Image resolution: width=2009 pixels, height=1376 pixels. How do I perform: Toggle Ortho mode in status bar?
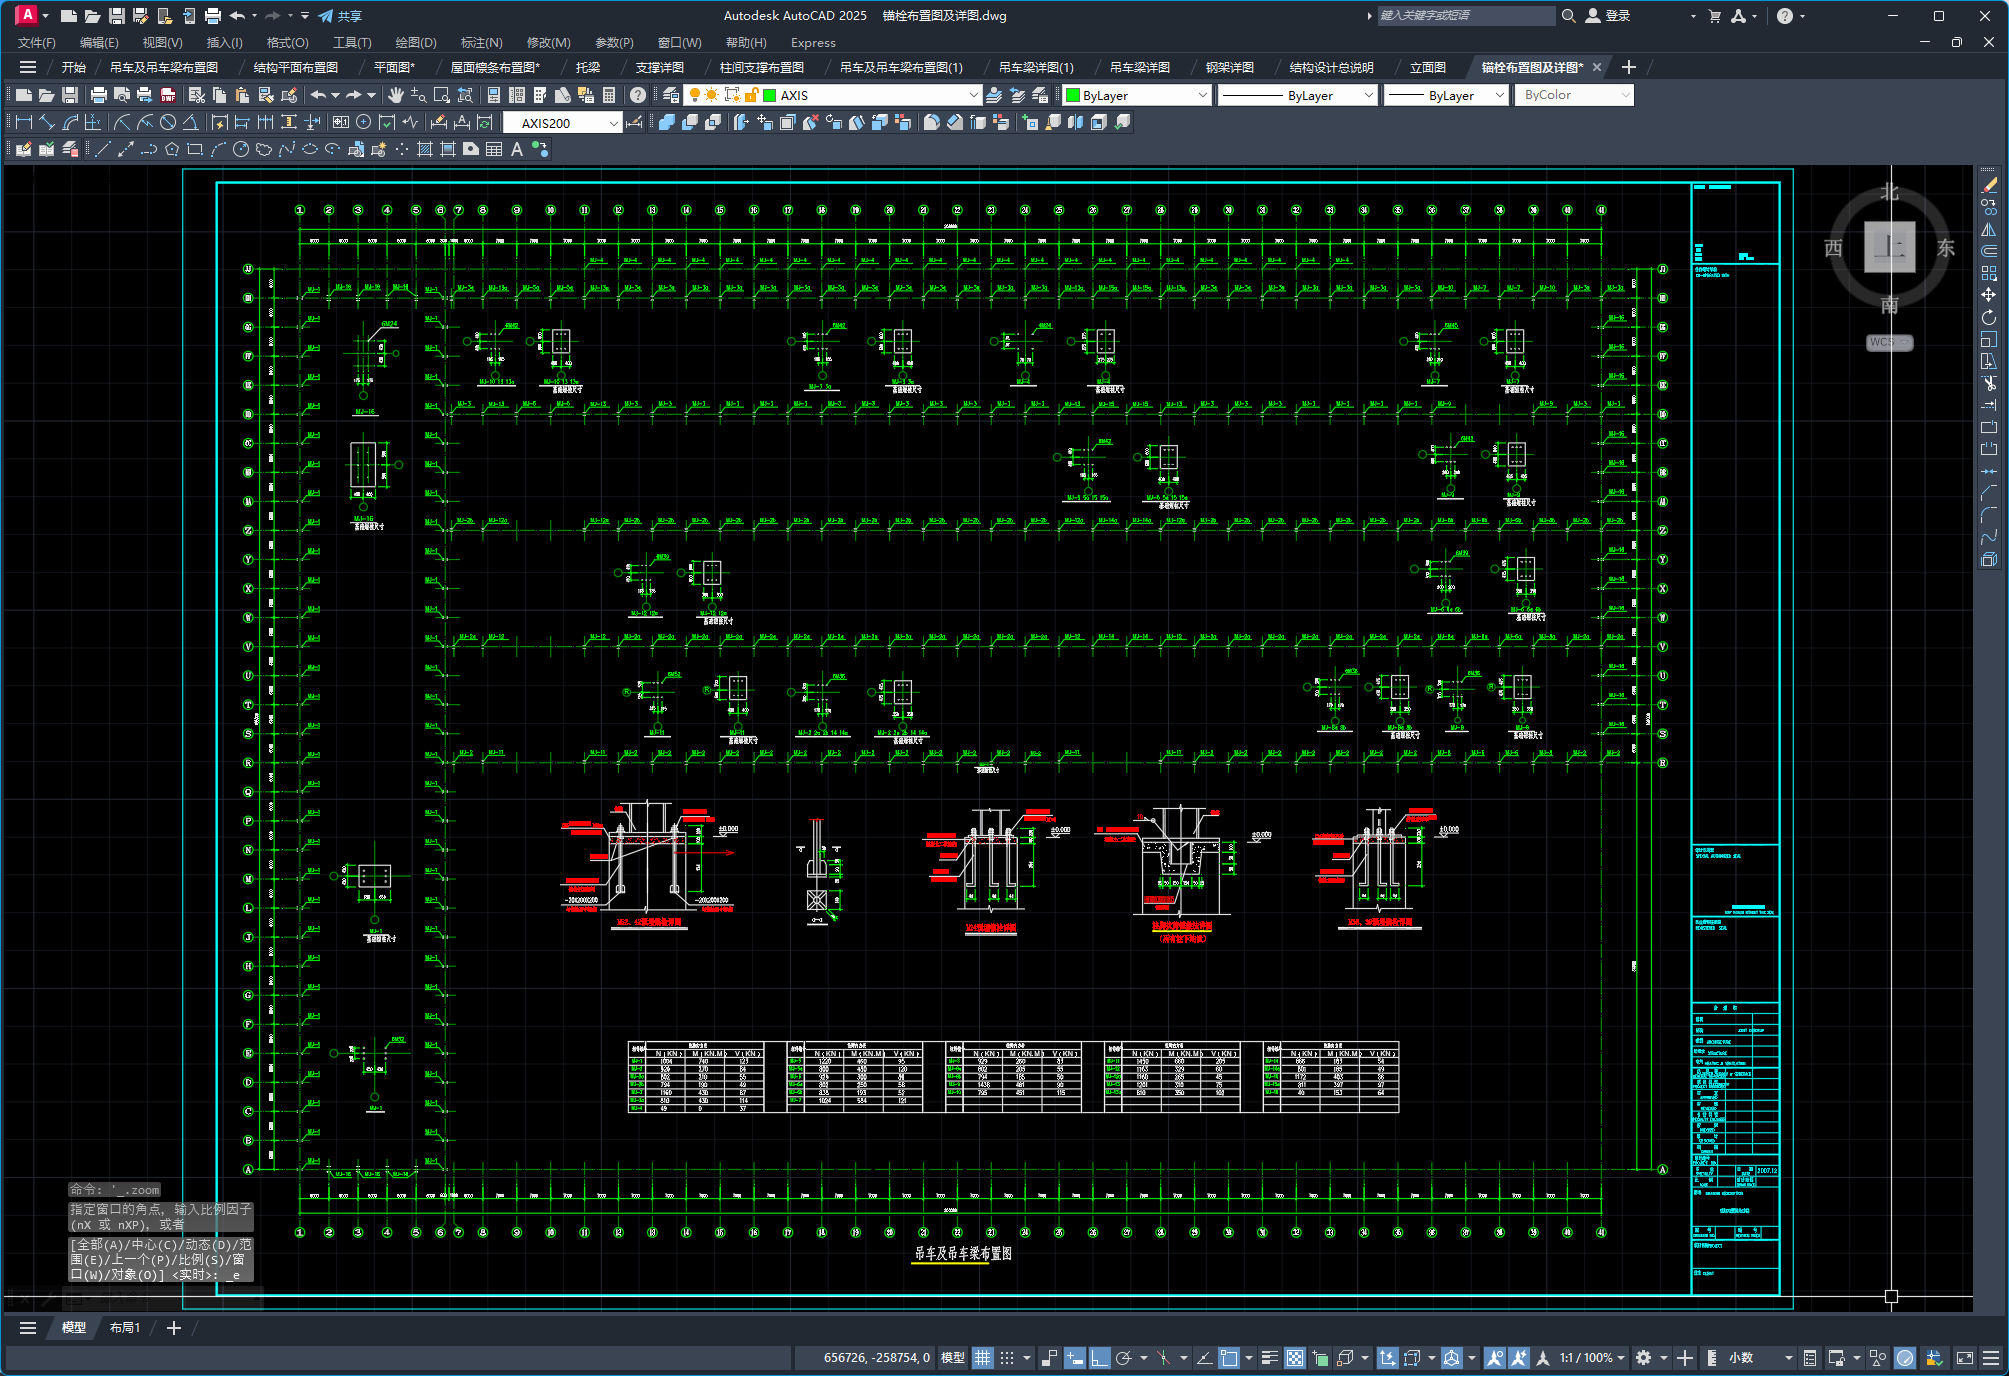tap(1099, 1357)
